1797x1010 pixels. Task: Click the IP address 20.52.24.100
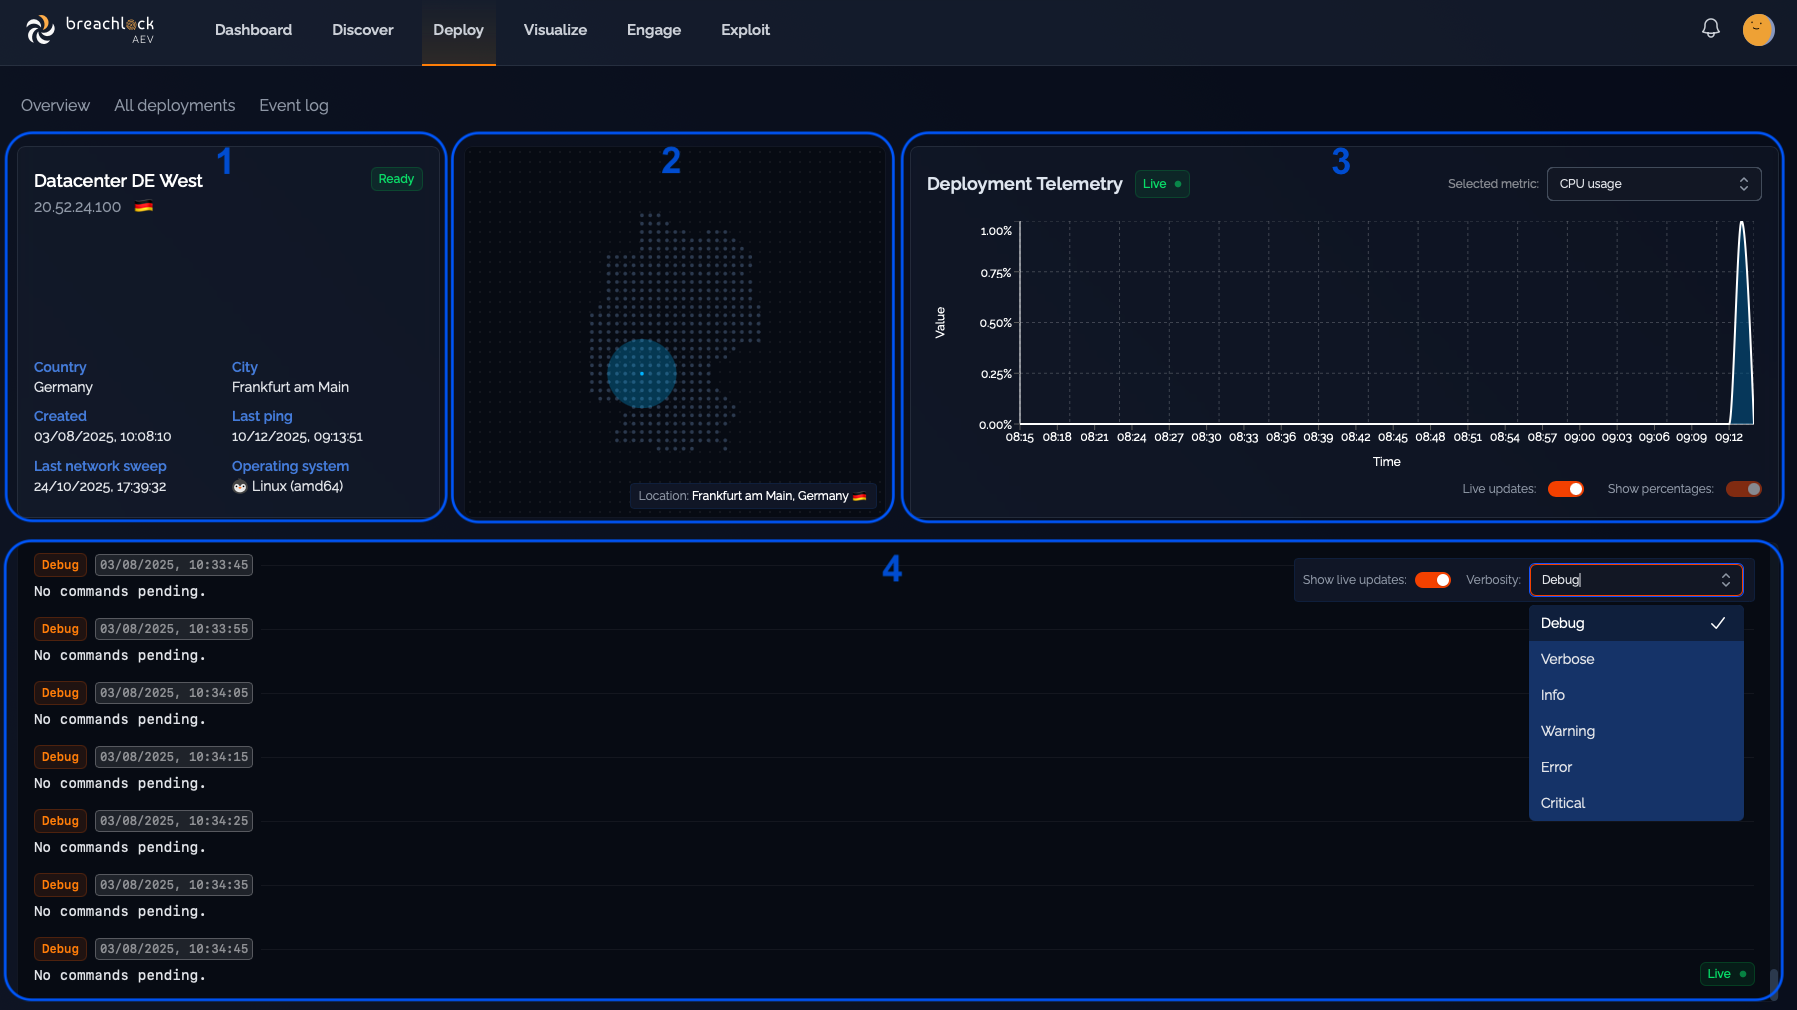point(77,207)
